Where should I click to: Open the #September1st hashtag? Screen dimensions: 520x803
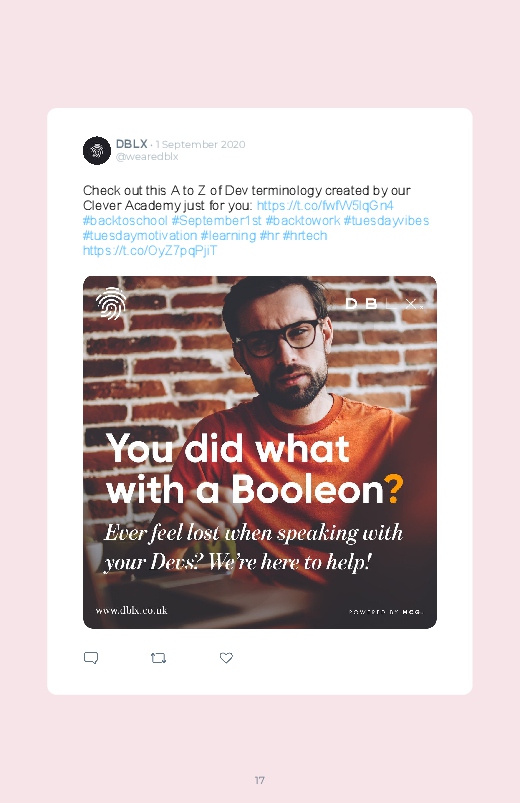(x=216, y=221)
